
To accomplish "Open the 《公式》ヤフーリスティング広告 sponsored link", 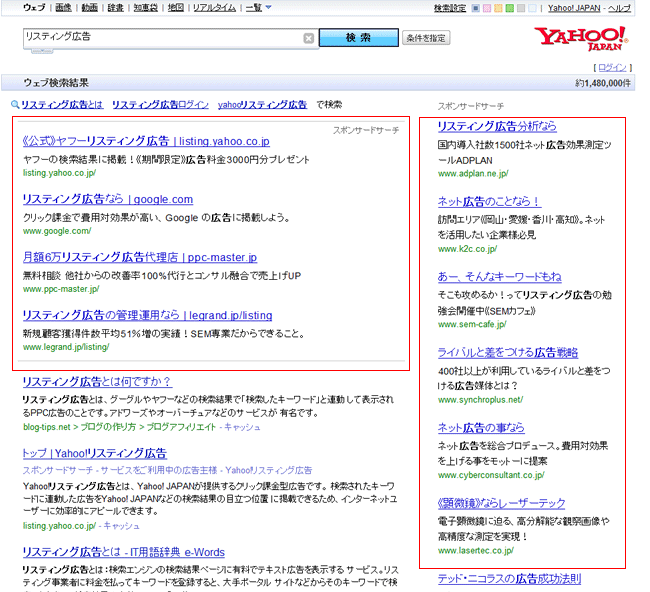I will pos(146,141).
